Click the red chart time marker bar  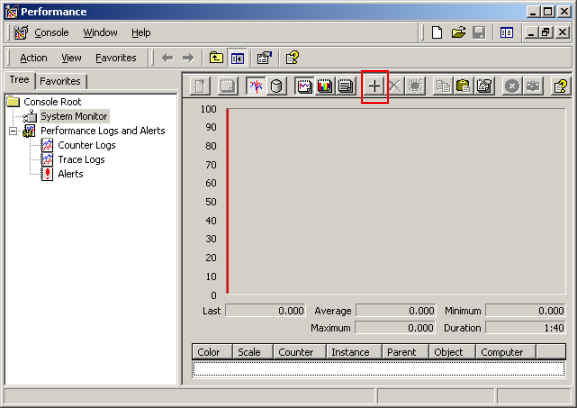tap(228, 201)
